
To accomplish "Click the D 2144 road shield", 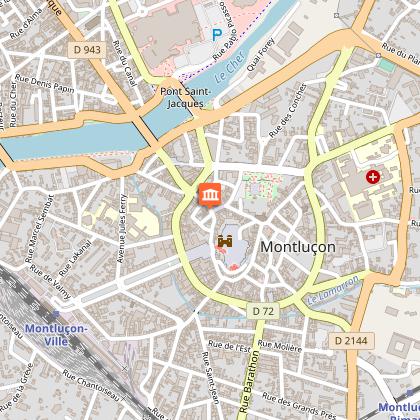I will pos(351,341).
